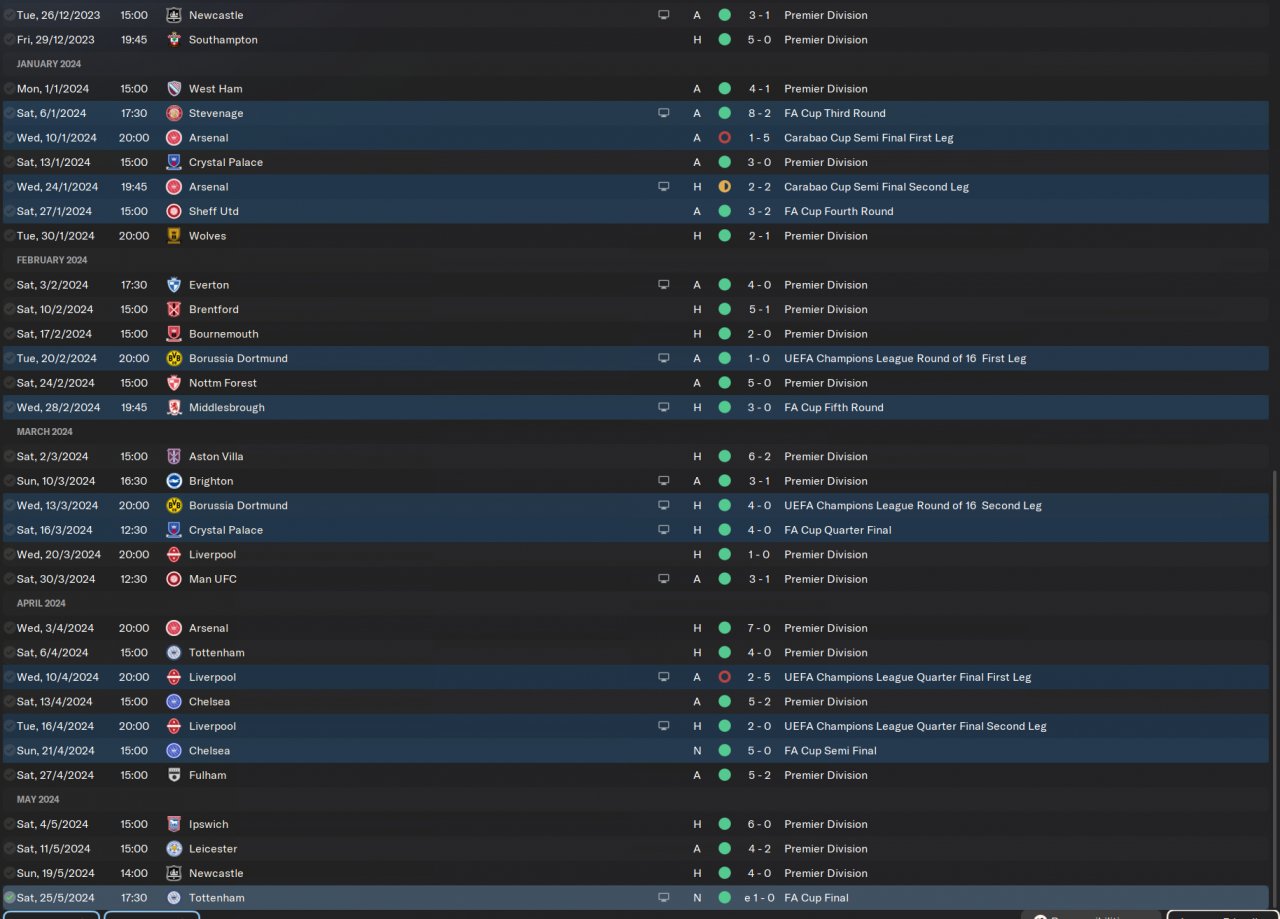Click the TV icon on the FA Cup Final row
The height and width of the screenshot is (919, 1280).
tap(663, 898)
